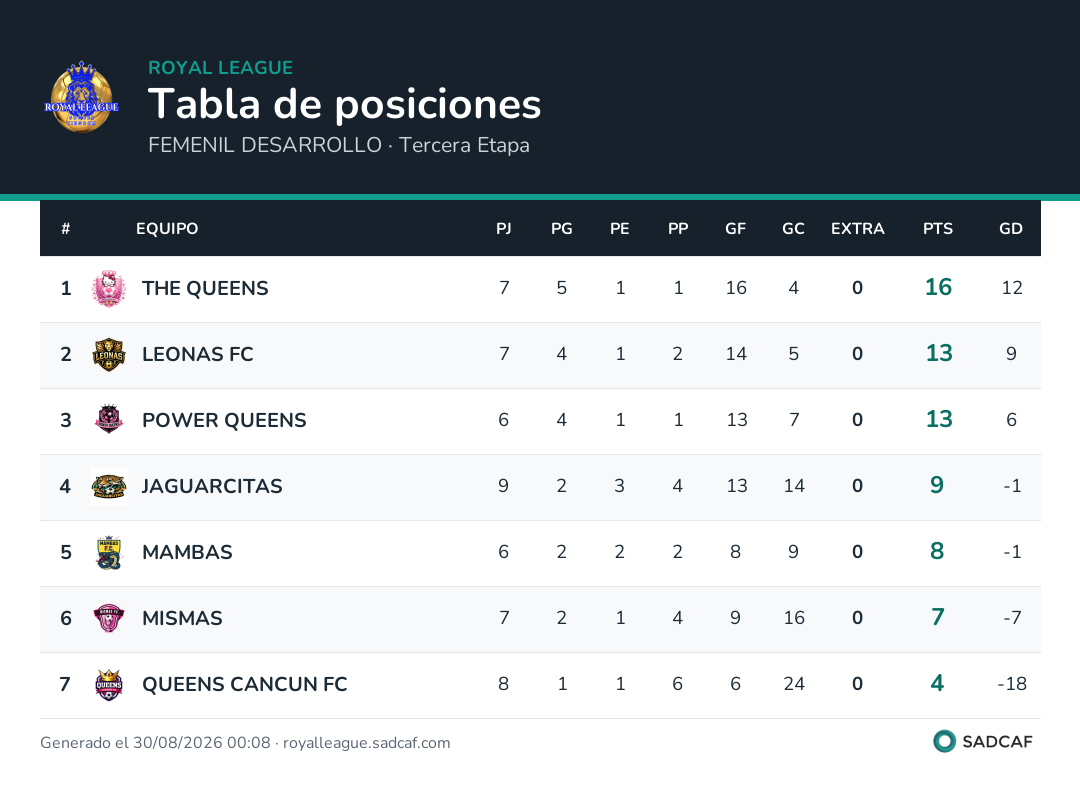The image size is (1080, 794).
Task: Select The Queens team badge icon
Action: pyautogui.click(x=109, y=289)
